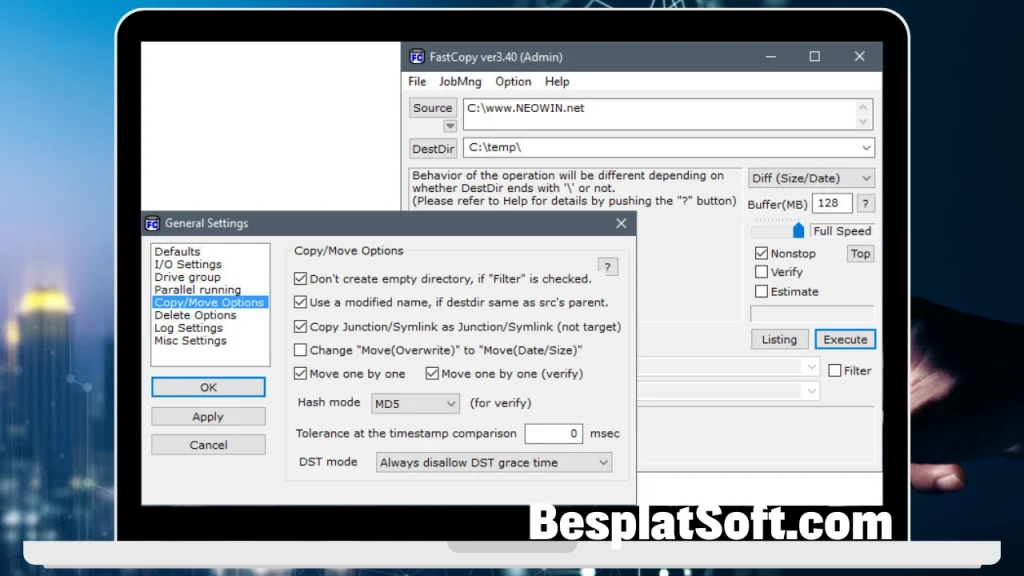1024x576 pixels.
Task: Click the arrow icon below the Source button
Action: point(448,126)
